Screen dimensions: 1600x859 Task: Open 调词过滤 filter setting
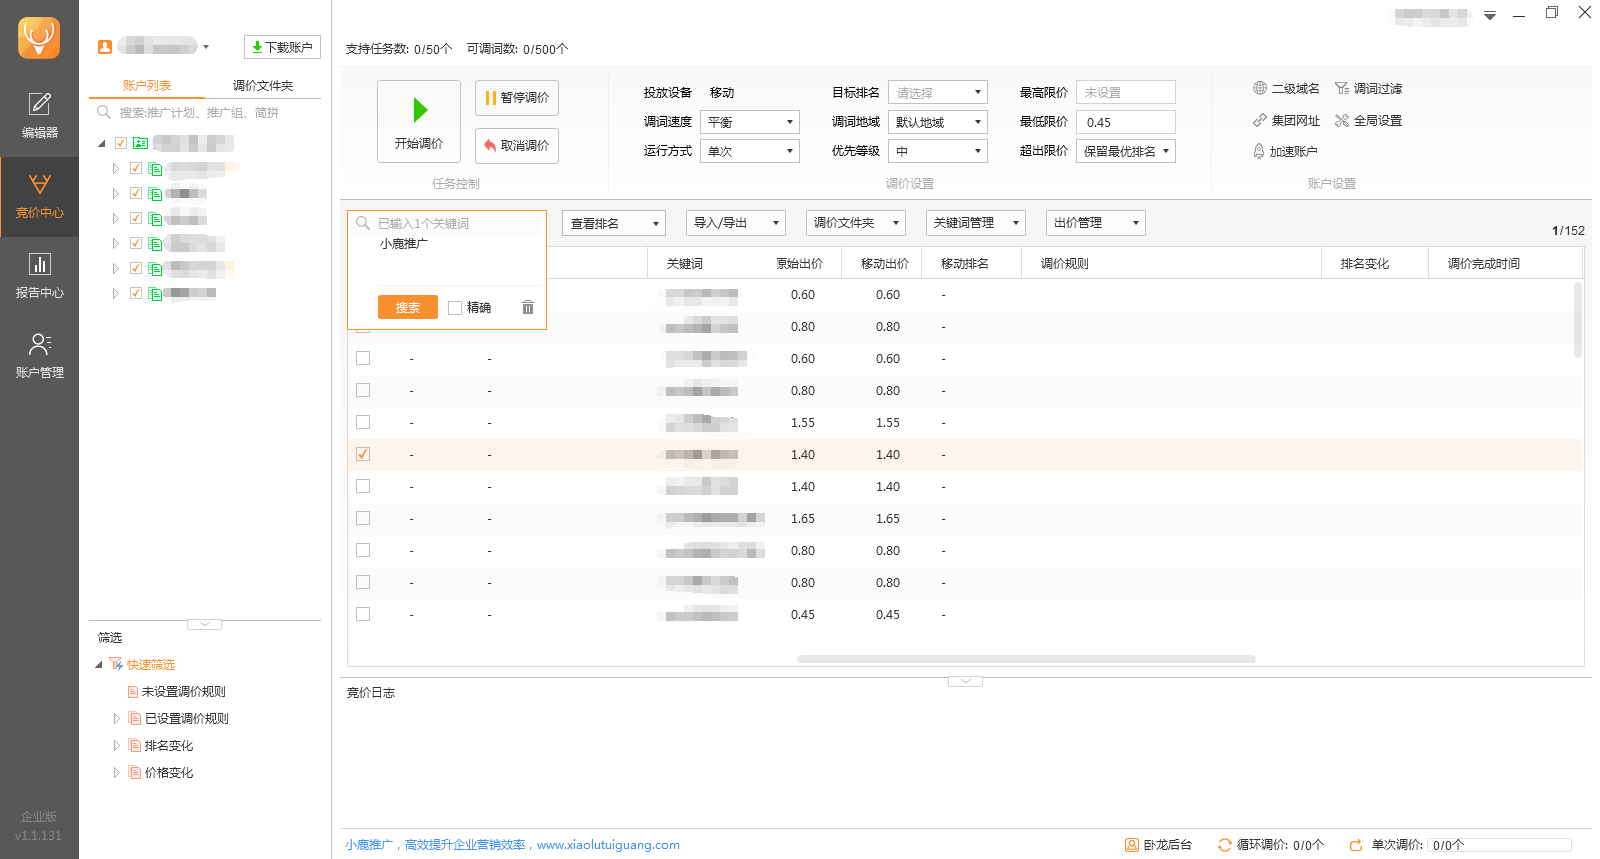[x=1368, y=89]
